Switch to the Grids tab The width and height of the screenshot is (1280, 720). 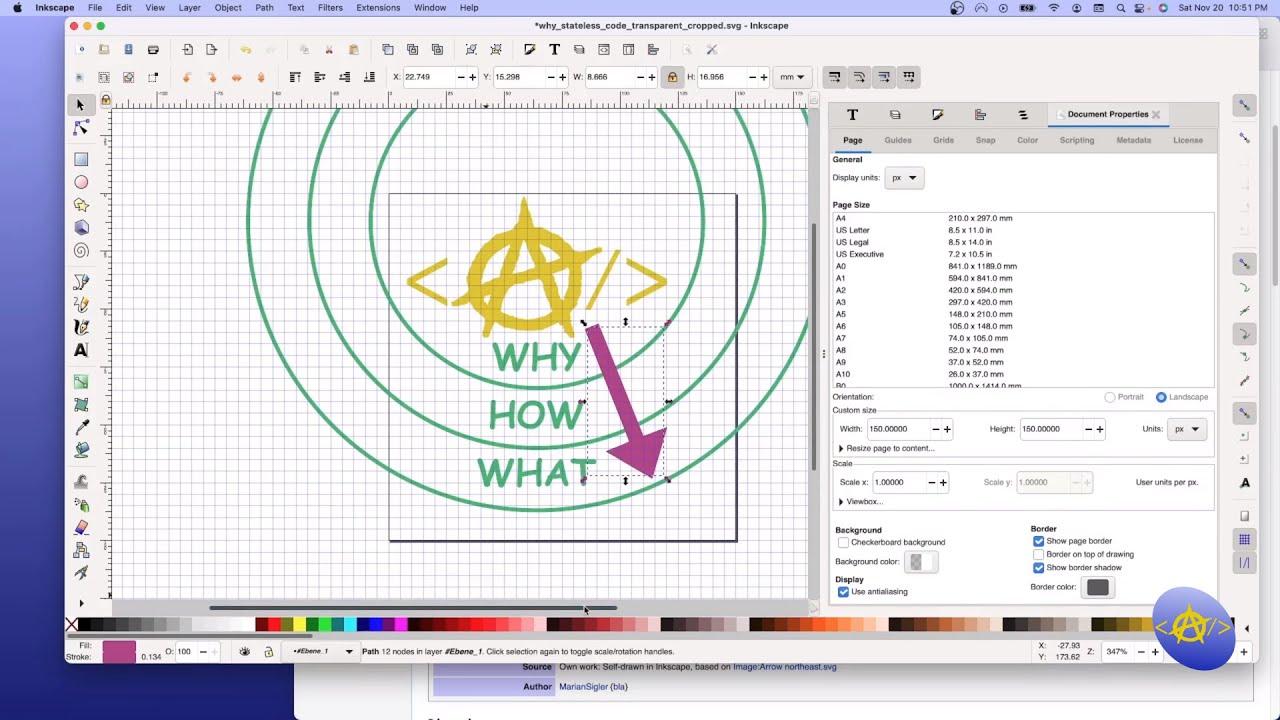tap(943, 140)
